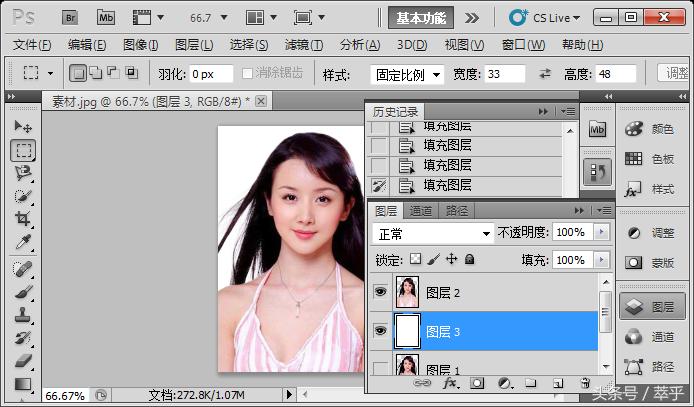Open Mini Bridge from top bar
The height and width of the screenshot is (407, 694).
tap(106, 18)
